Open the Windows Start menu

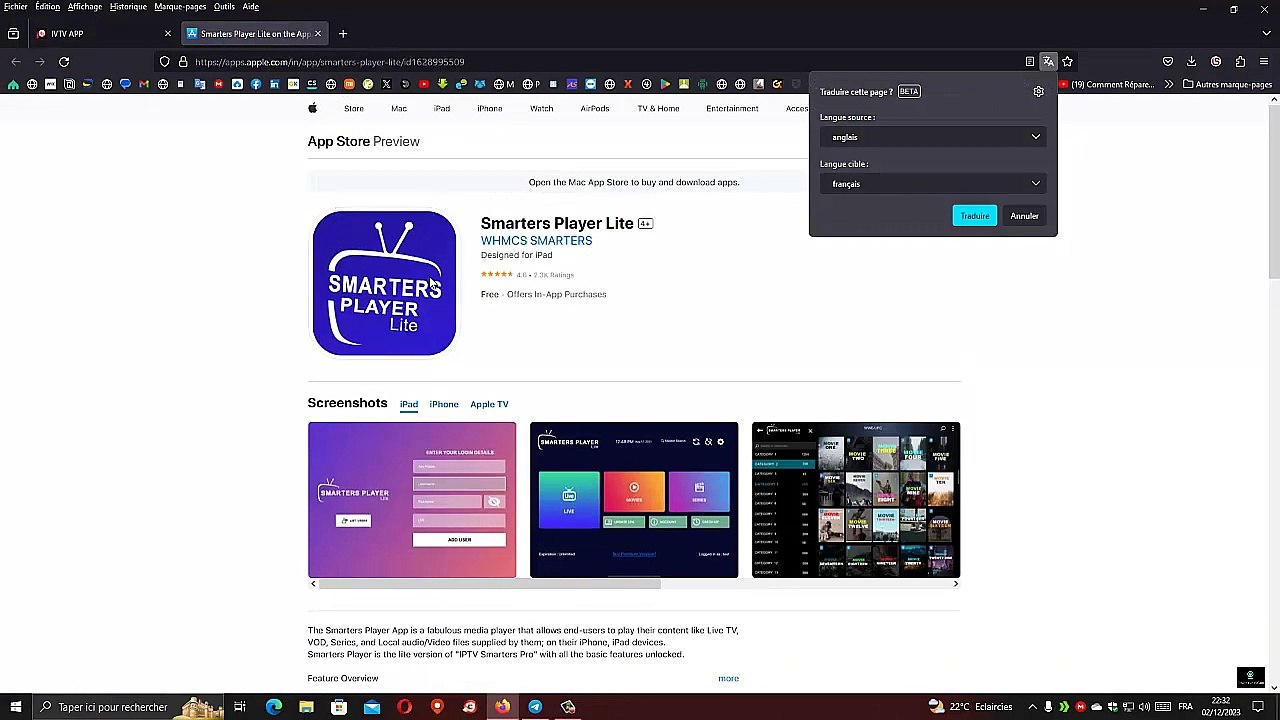pyautogui.click(x=16, y=707)
